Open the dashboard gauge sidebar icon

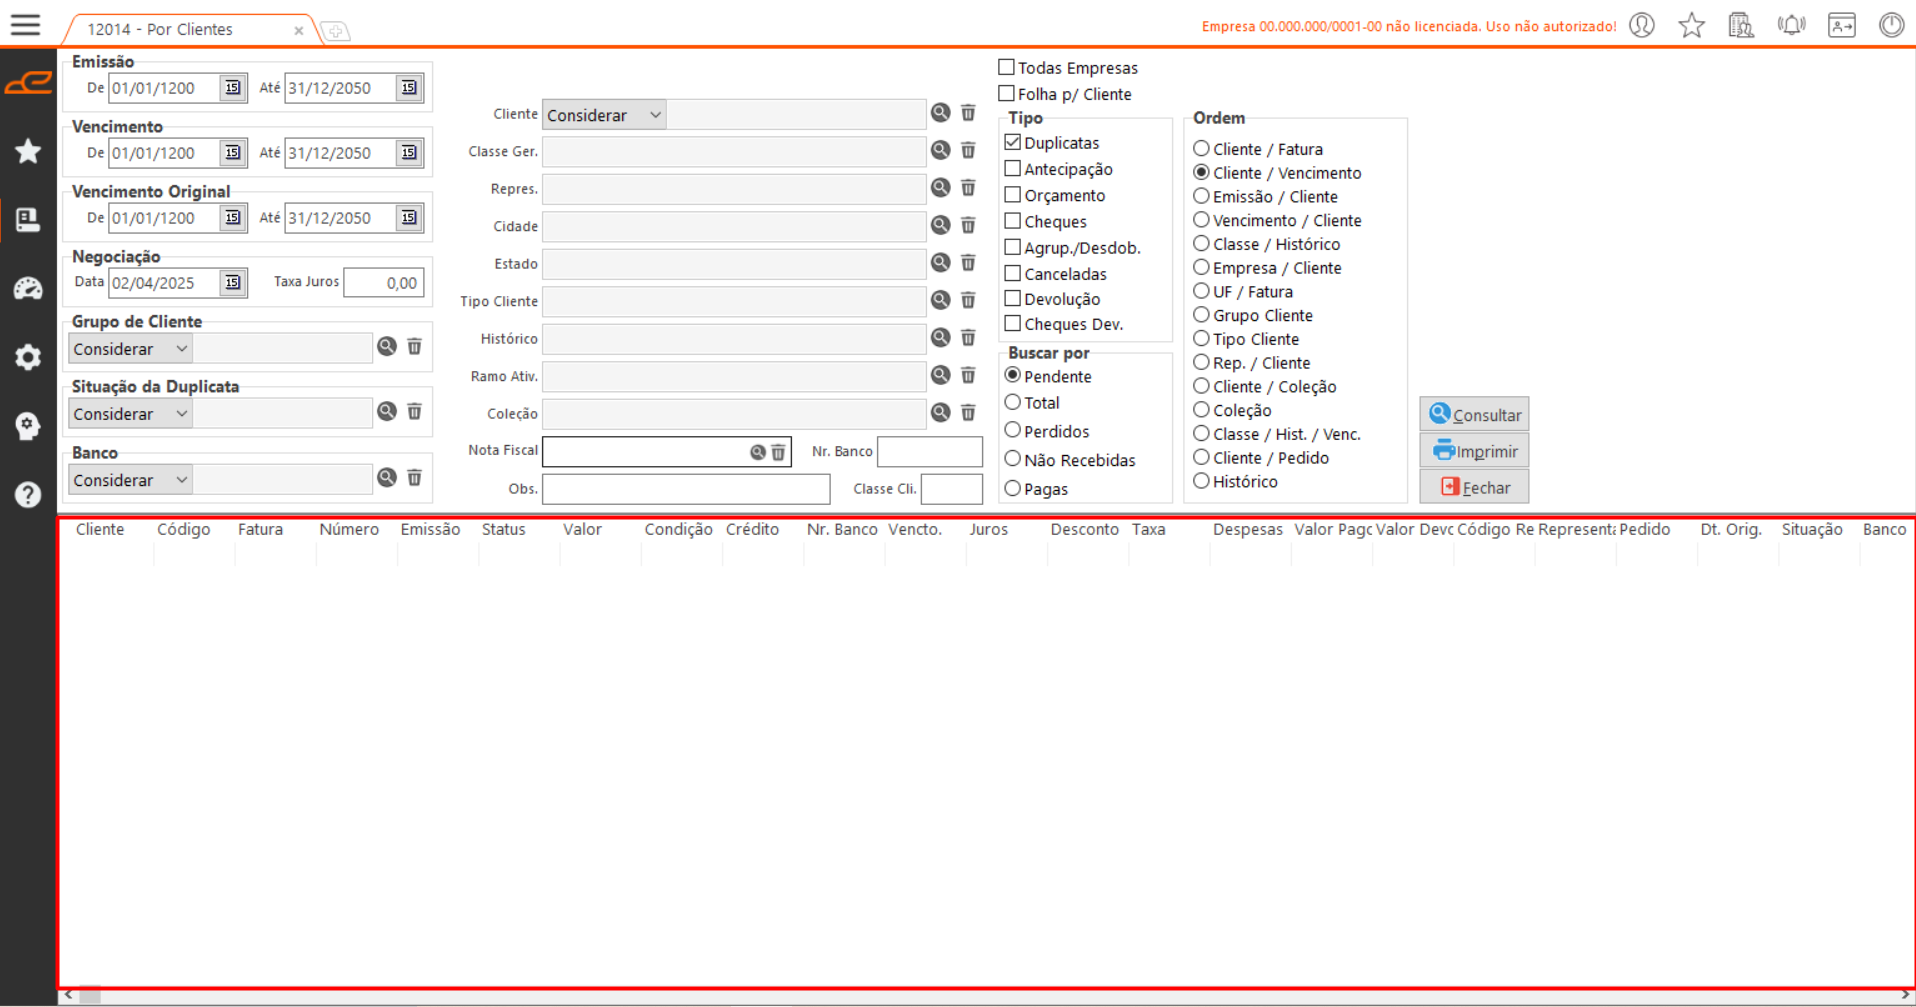tap(28, 289)
